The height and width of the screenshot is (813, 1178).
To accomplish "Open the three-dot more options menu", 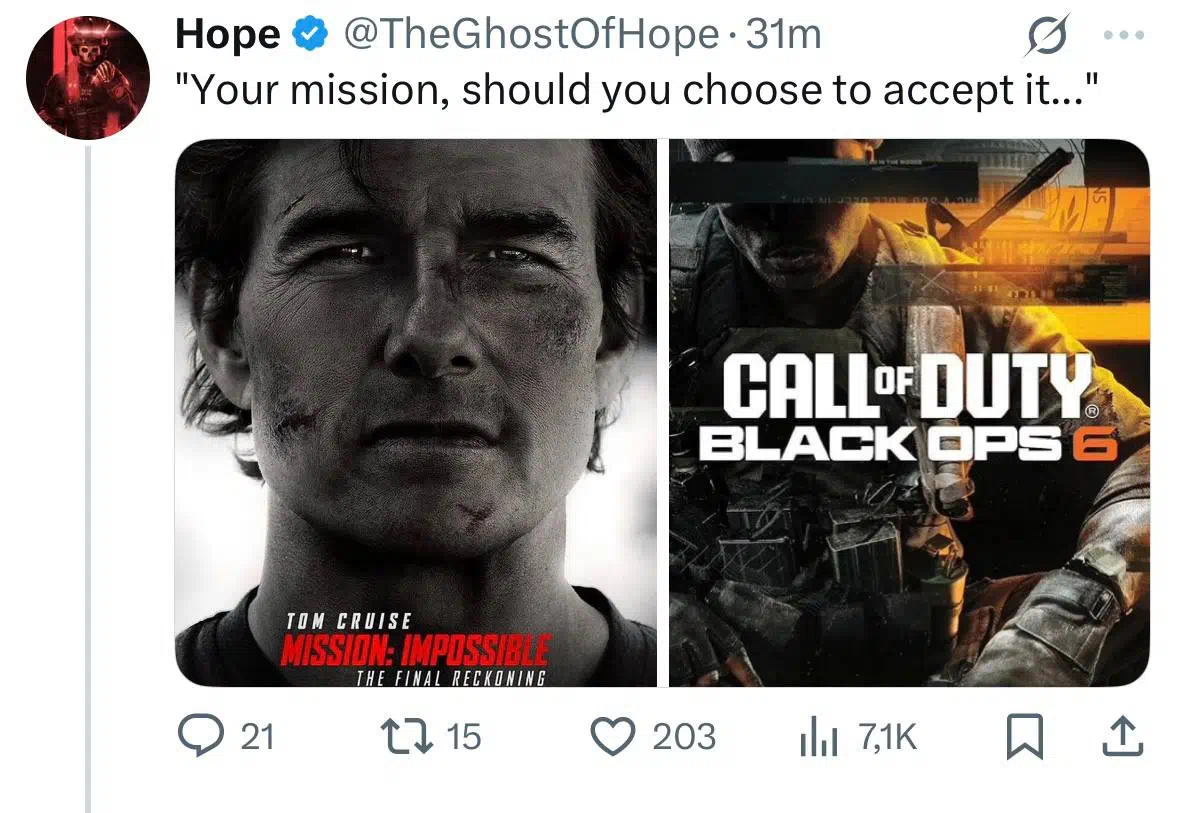I will click(1125, 35).
